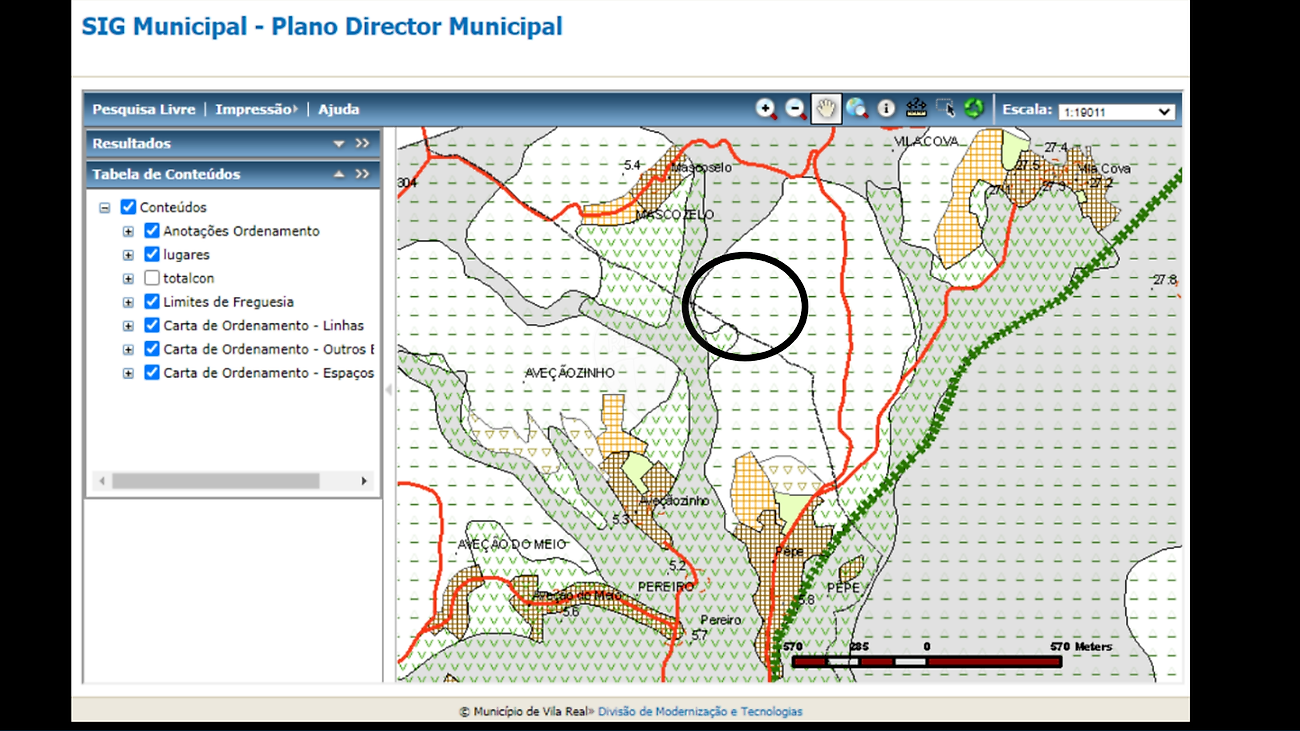Image resolution: width=1300 pixels, height=731 pixels.
Task: Select the totalcon layer label
Action: point(188,278)
